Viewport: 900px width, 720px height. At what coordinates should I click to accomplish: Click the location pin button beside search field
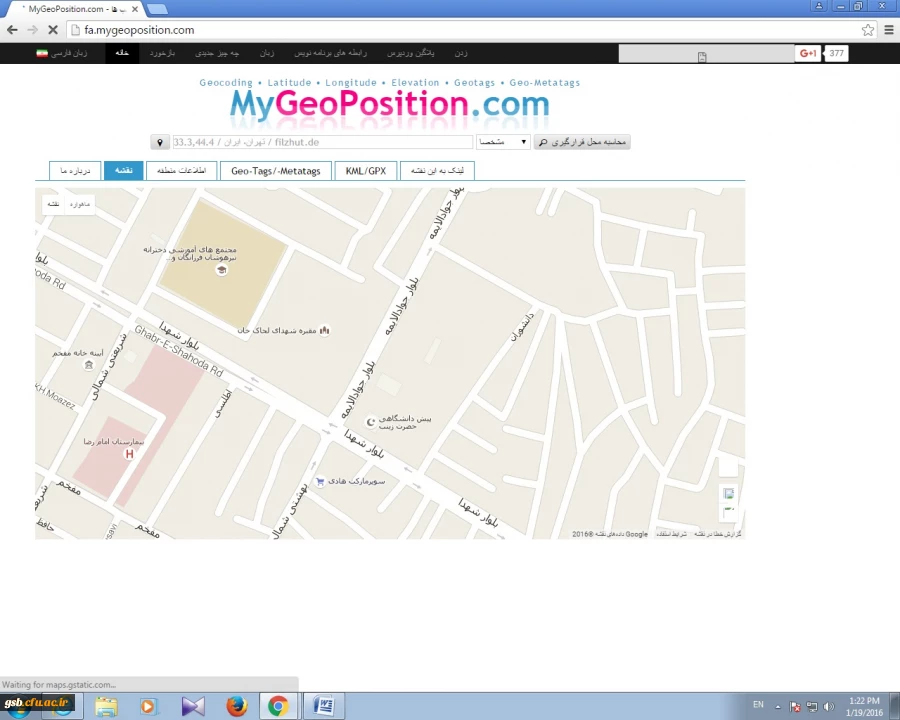(159, 143)
